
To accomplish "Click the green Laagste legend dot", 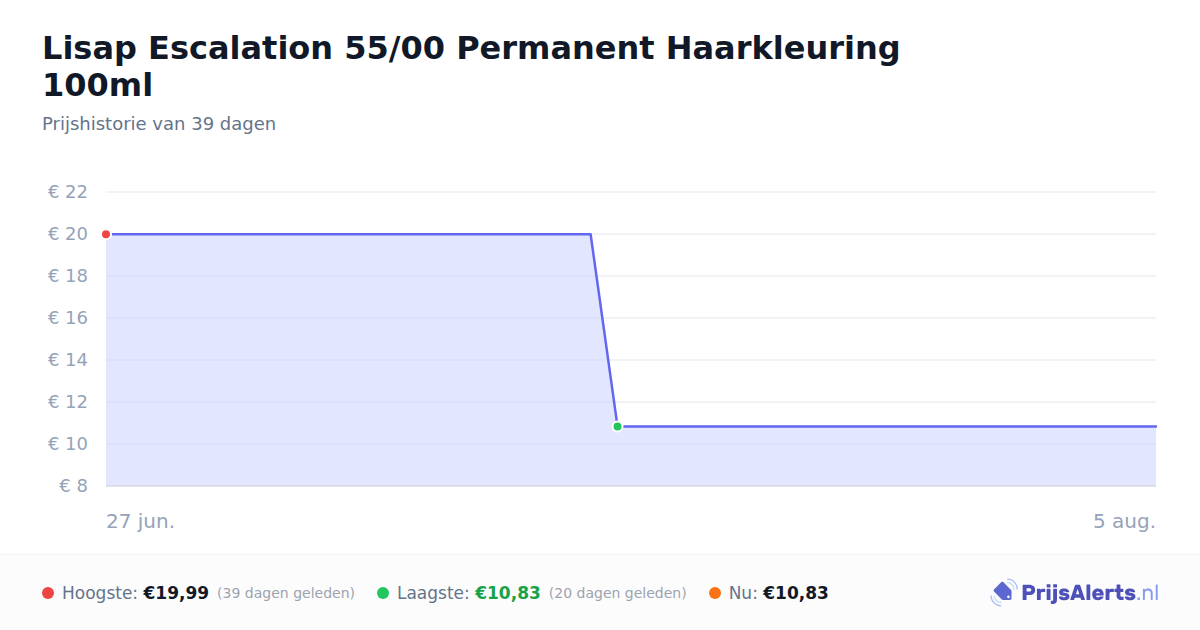I will pyautogui.click(x=383, y=593).
